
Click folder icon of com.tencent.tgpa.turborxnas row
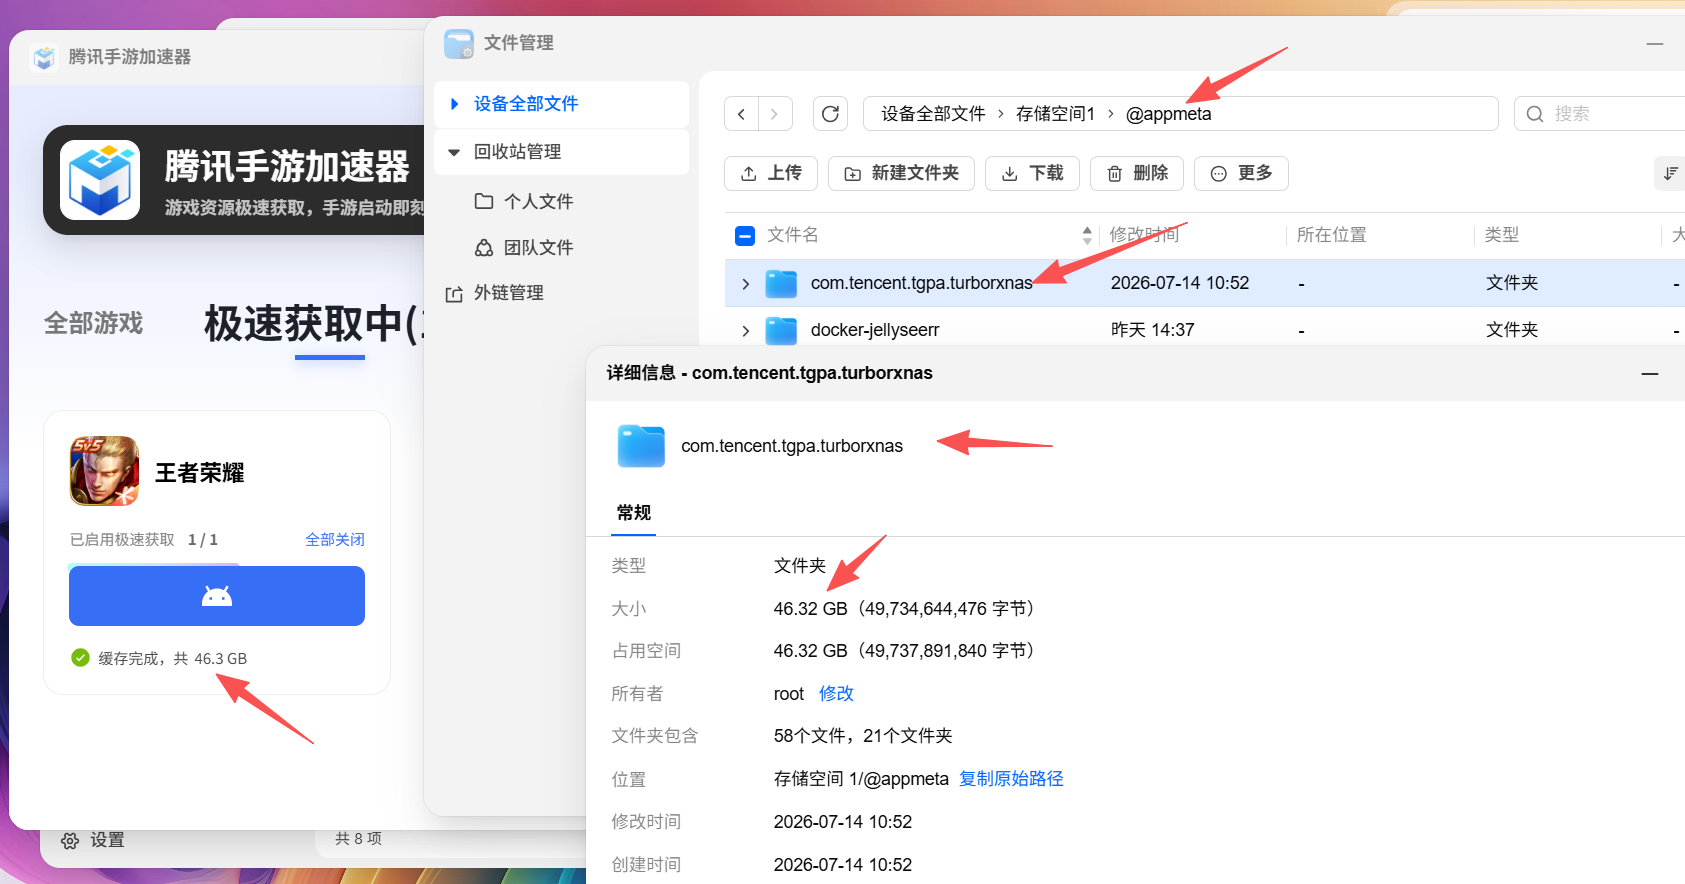pyautogui.click(x=781, y=284)
